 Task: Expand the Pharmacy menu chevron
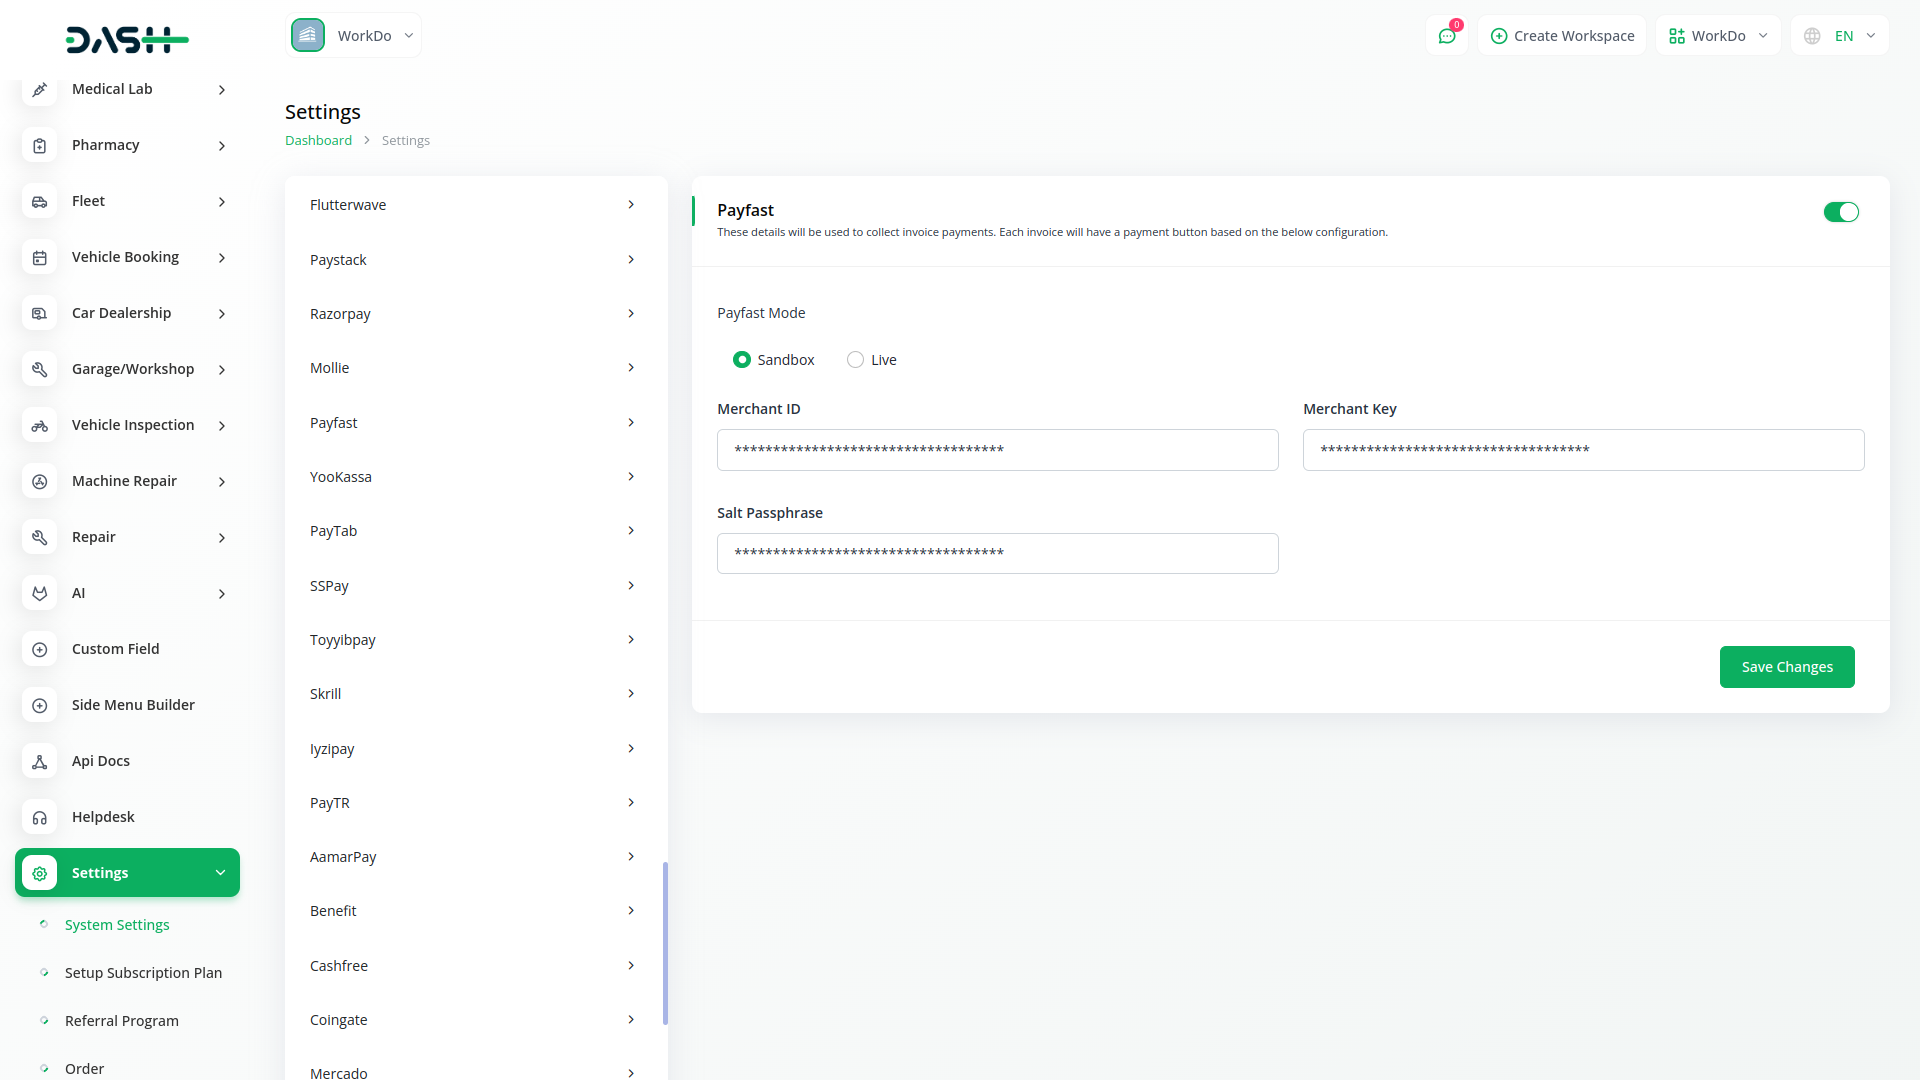(x=222, y=146)
